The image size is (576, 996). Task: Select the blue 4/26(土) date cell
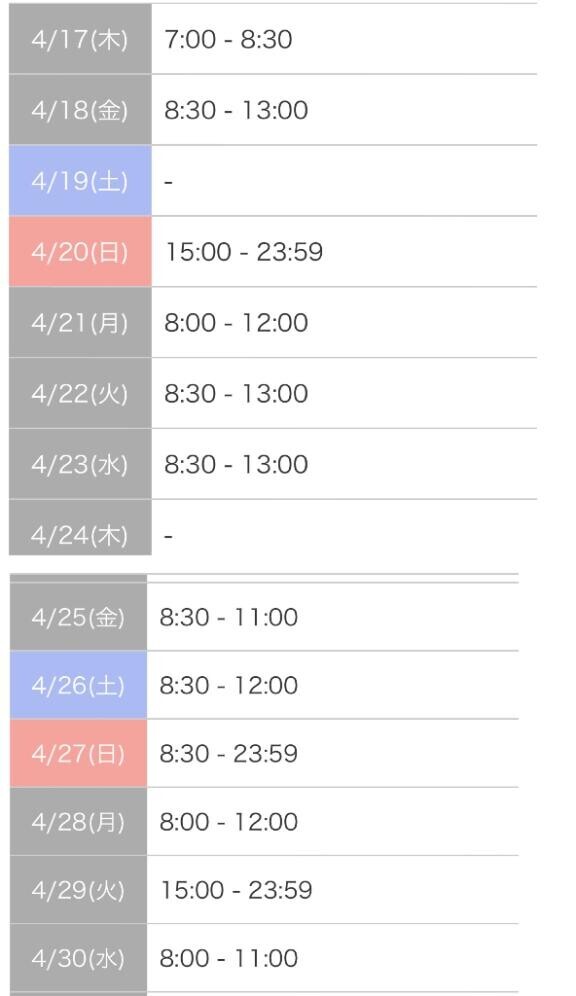click(x=78, y=685)
